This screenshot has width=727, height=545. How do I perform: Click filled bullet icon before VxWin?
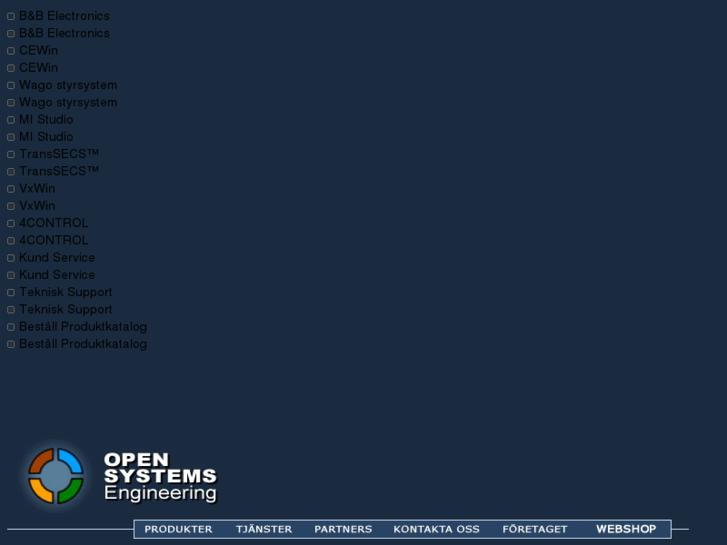[x=11, y=206]
